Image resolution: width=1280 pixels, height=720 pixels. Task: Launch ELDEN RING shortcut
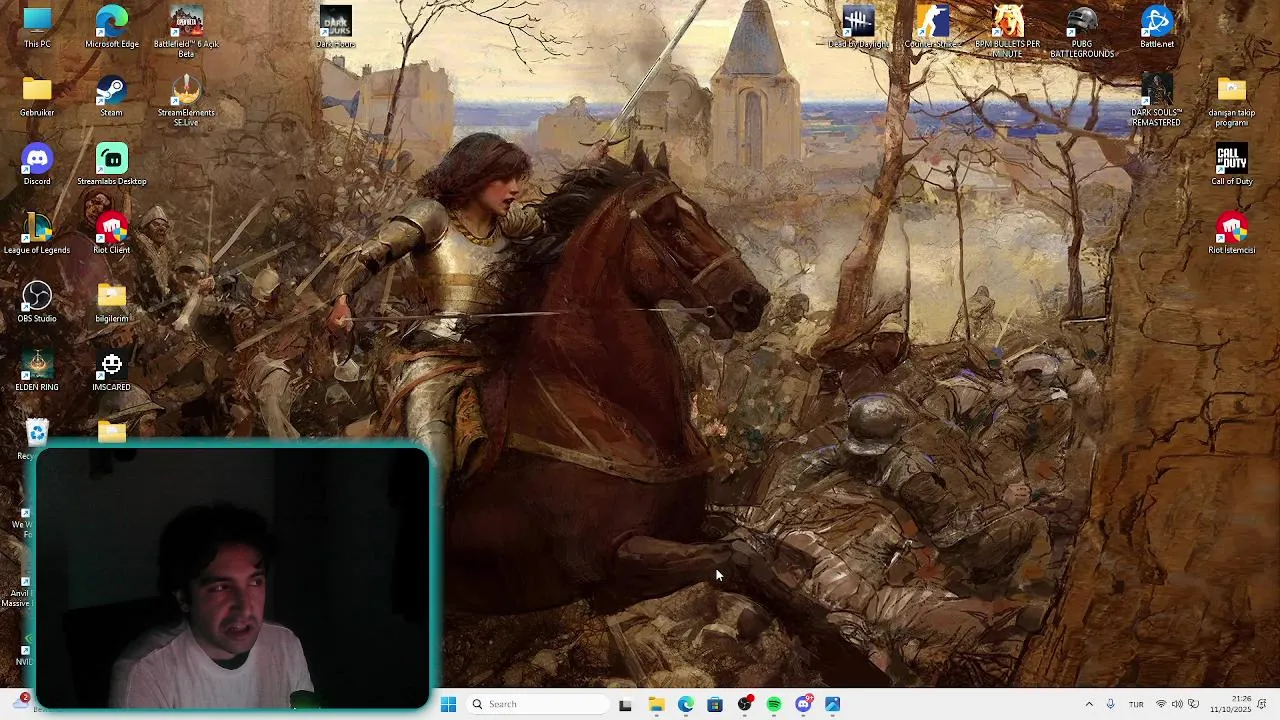(x=37, y=371)
